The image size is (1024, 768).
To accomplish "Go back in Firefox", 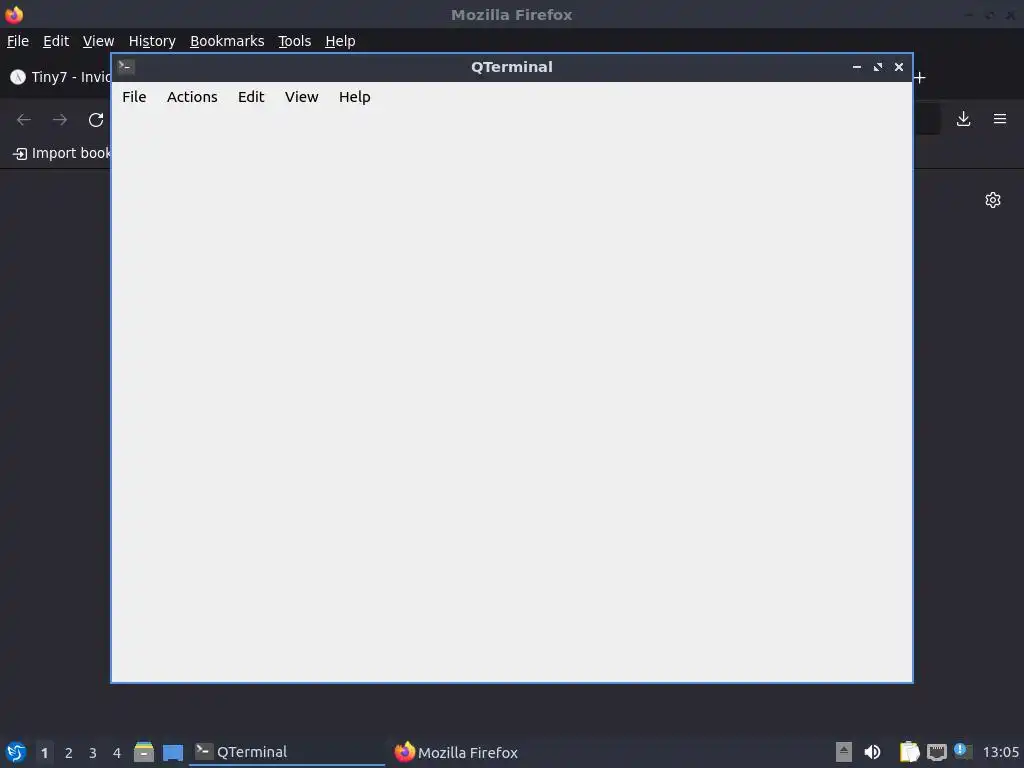I will point(24,120).
